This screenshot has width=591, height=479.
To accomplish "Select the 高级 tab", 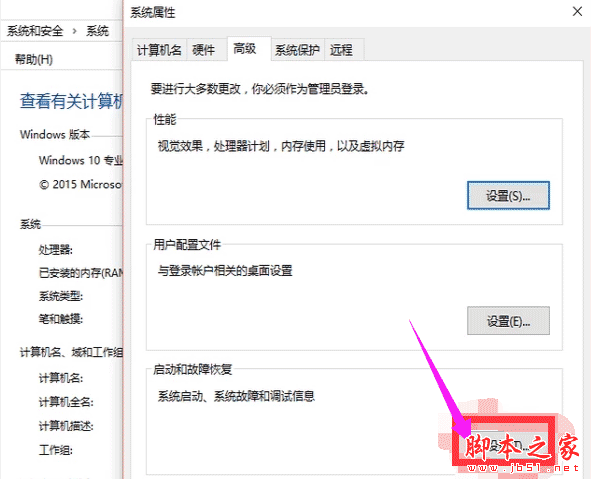I will [245, 48].
